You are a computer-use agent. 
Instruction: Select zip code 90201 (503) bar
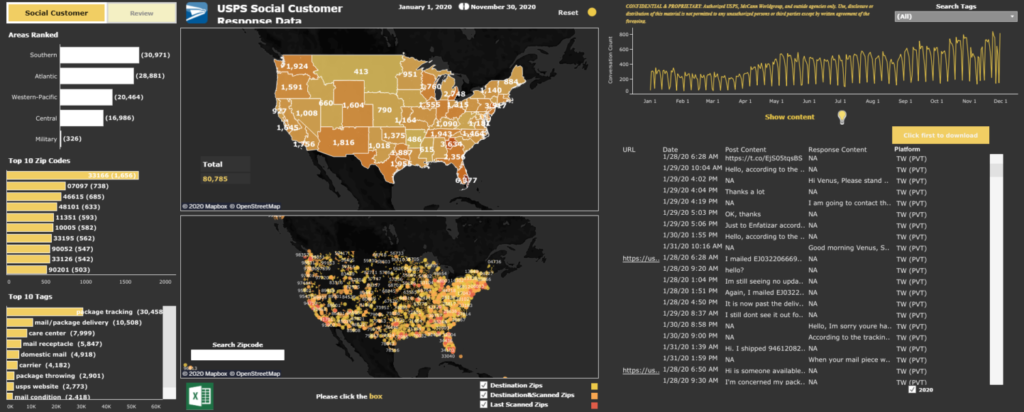pyautogui.click(x=27, y=270)
